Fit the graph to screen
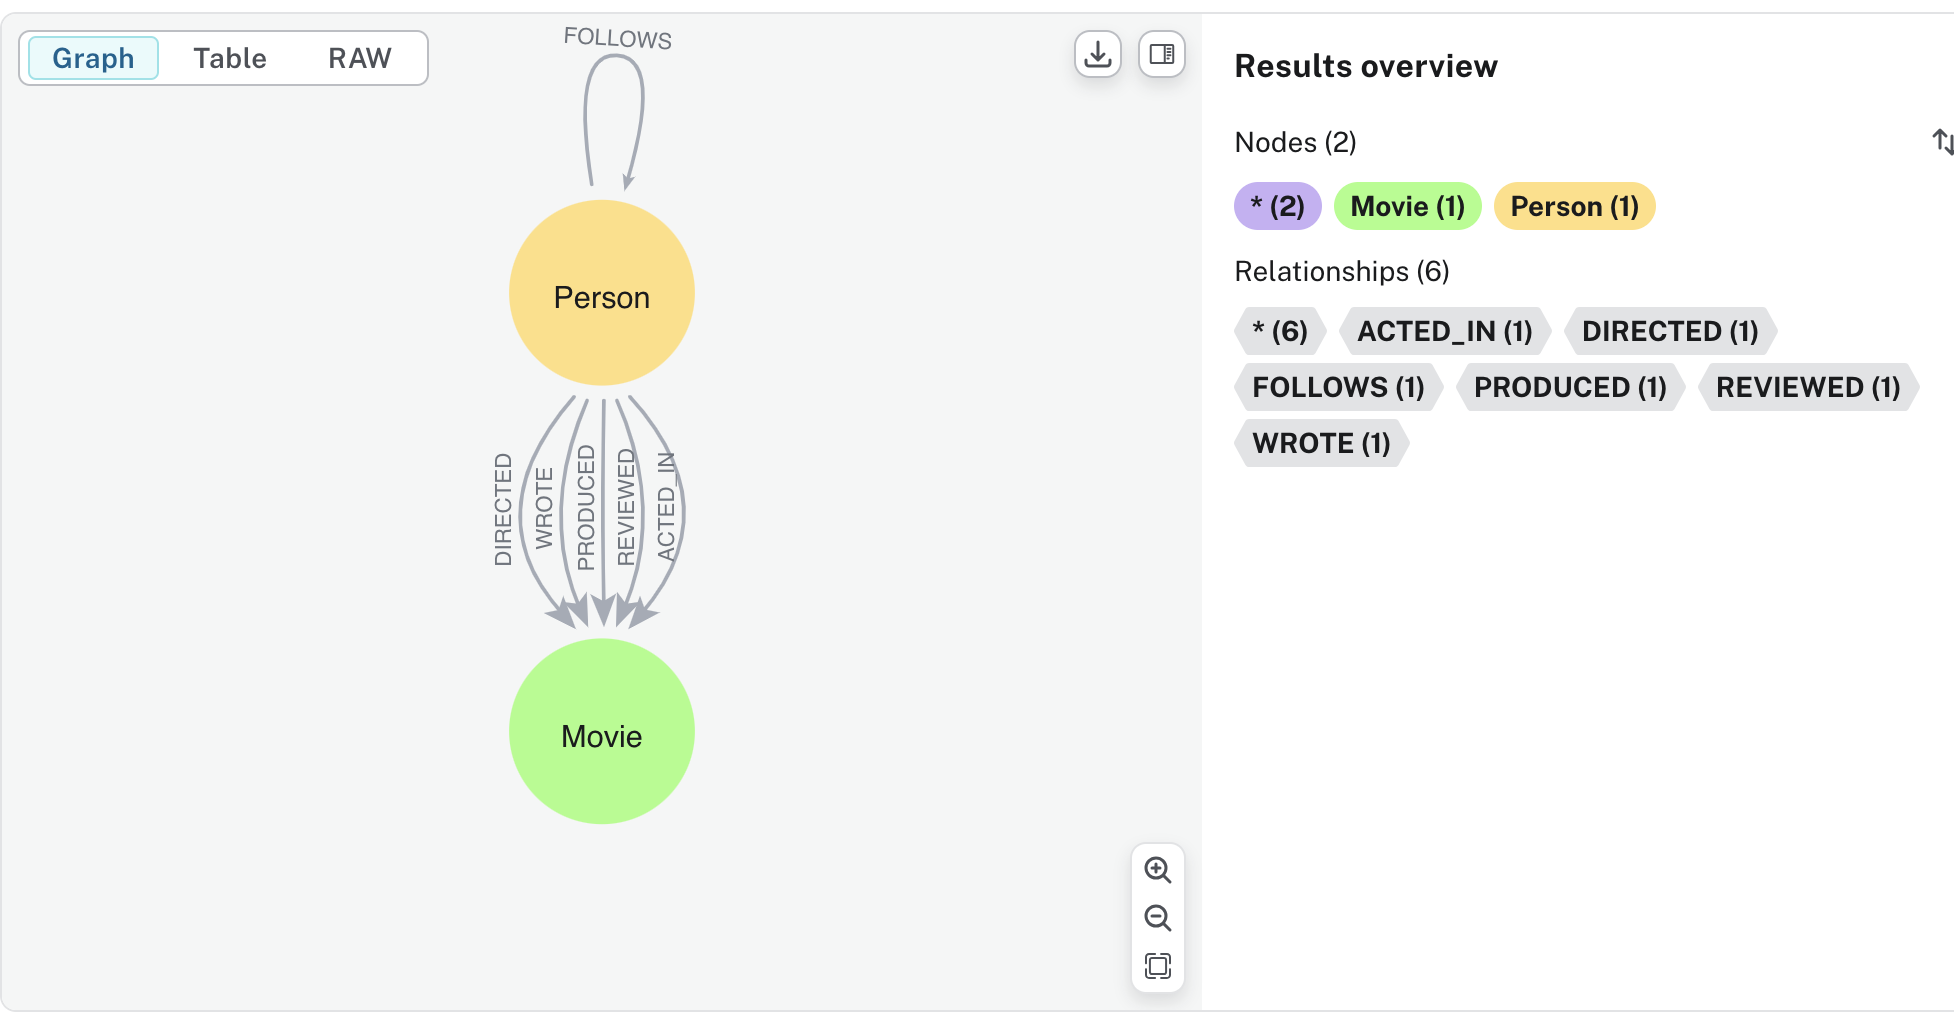This screenshot has height=1020, width=1954. (x=1158, y=965)
